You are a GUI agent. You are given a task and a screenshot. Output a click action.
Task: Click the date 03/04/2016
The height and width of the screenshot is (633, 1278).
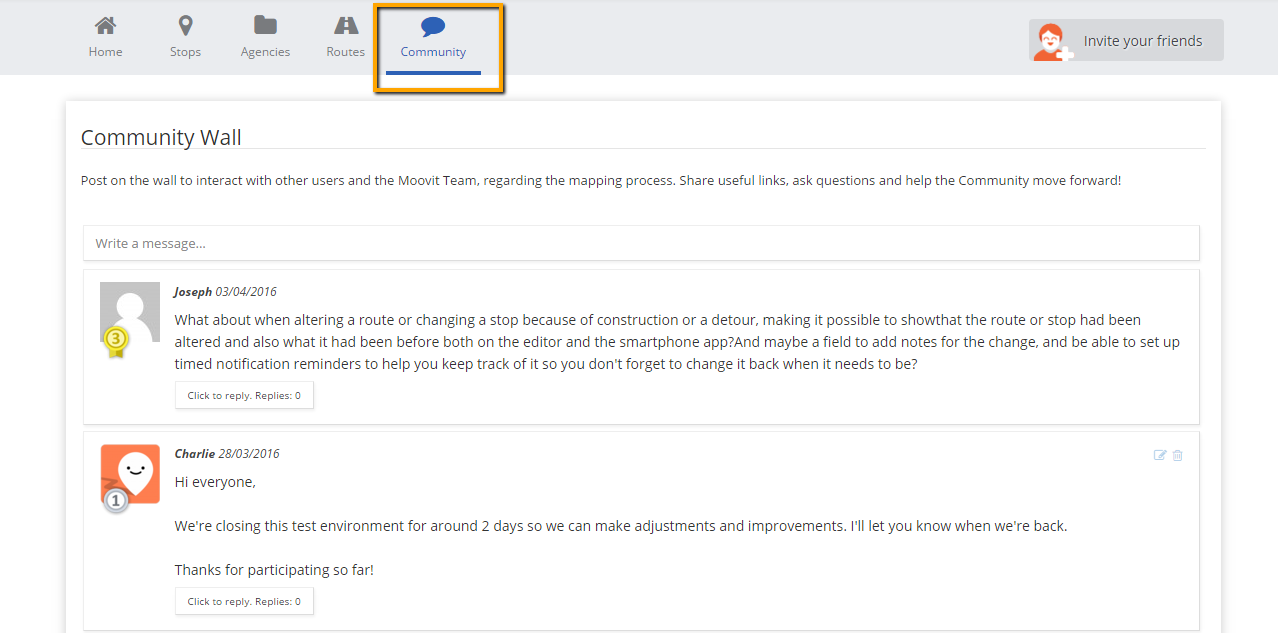pos(246,292)
